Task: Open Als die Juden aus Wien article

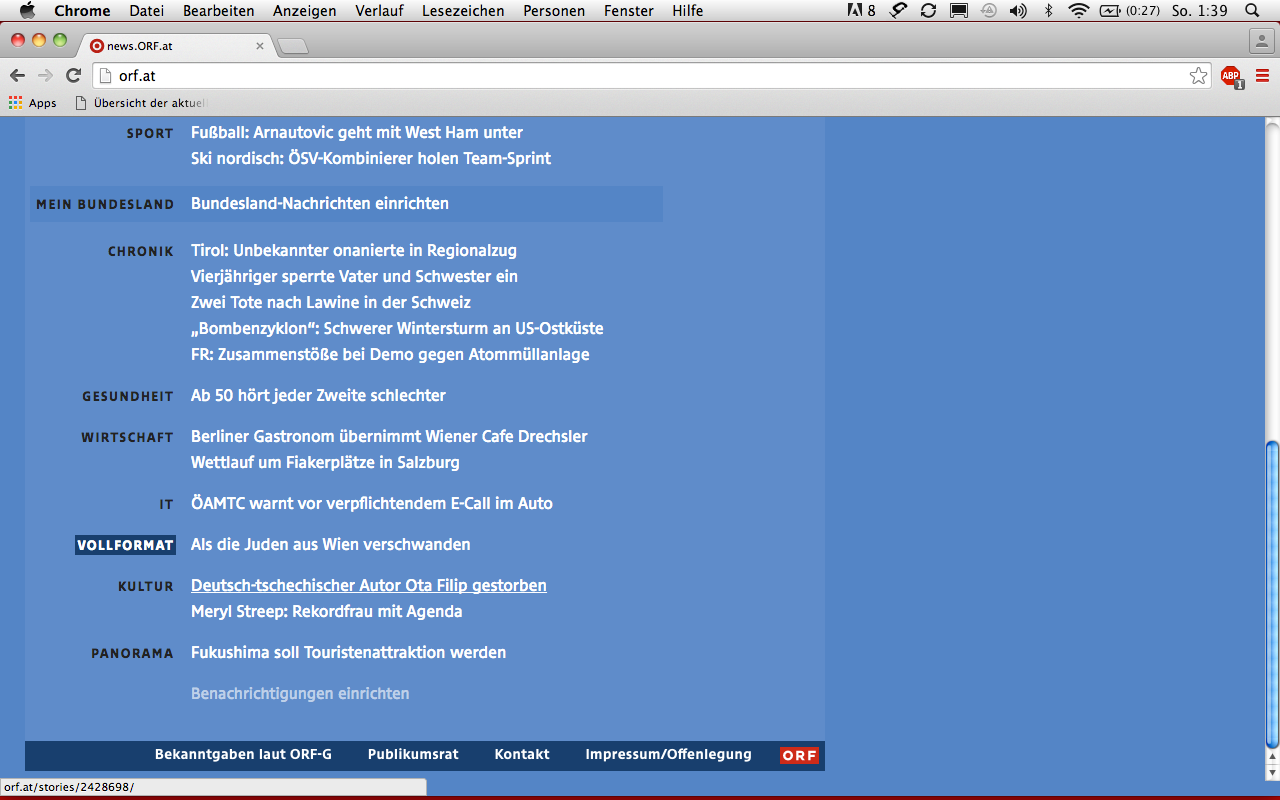Action: 331,544
